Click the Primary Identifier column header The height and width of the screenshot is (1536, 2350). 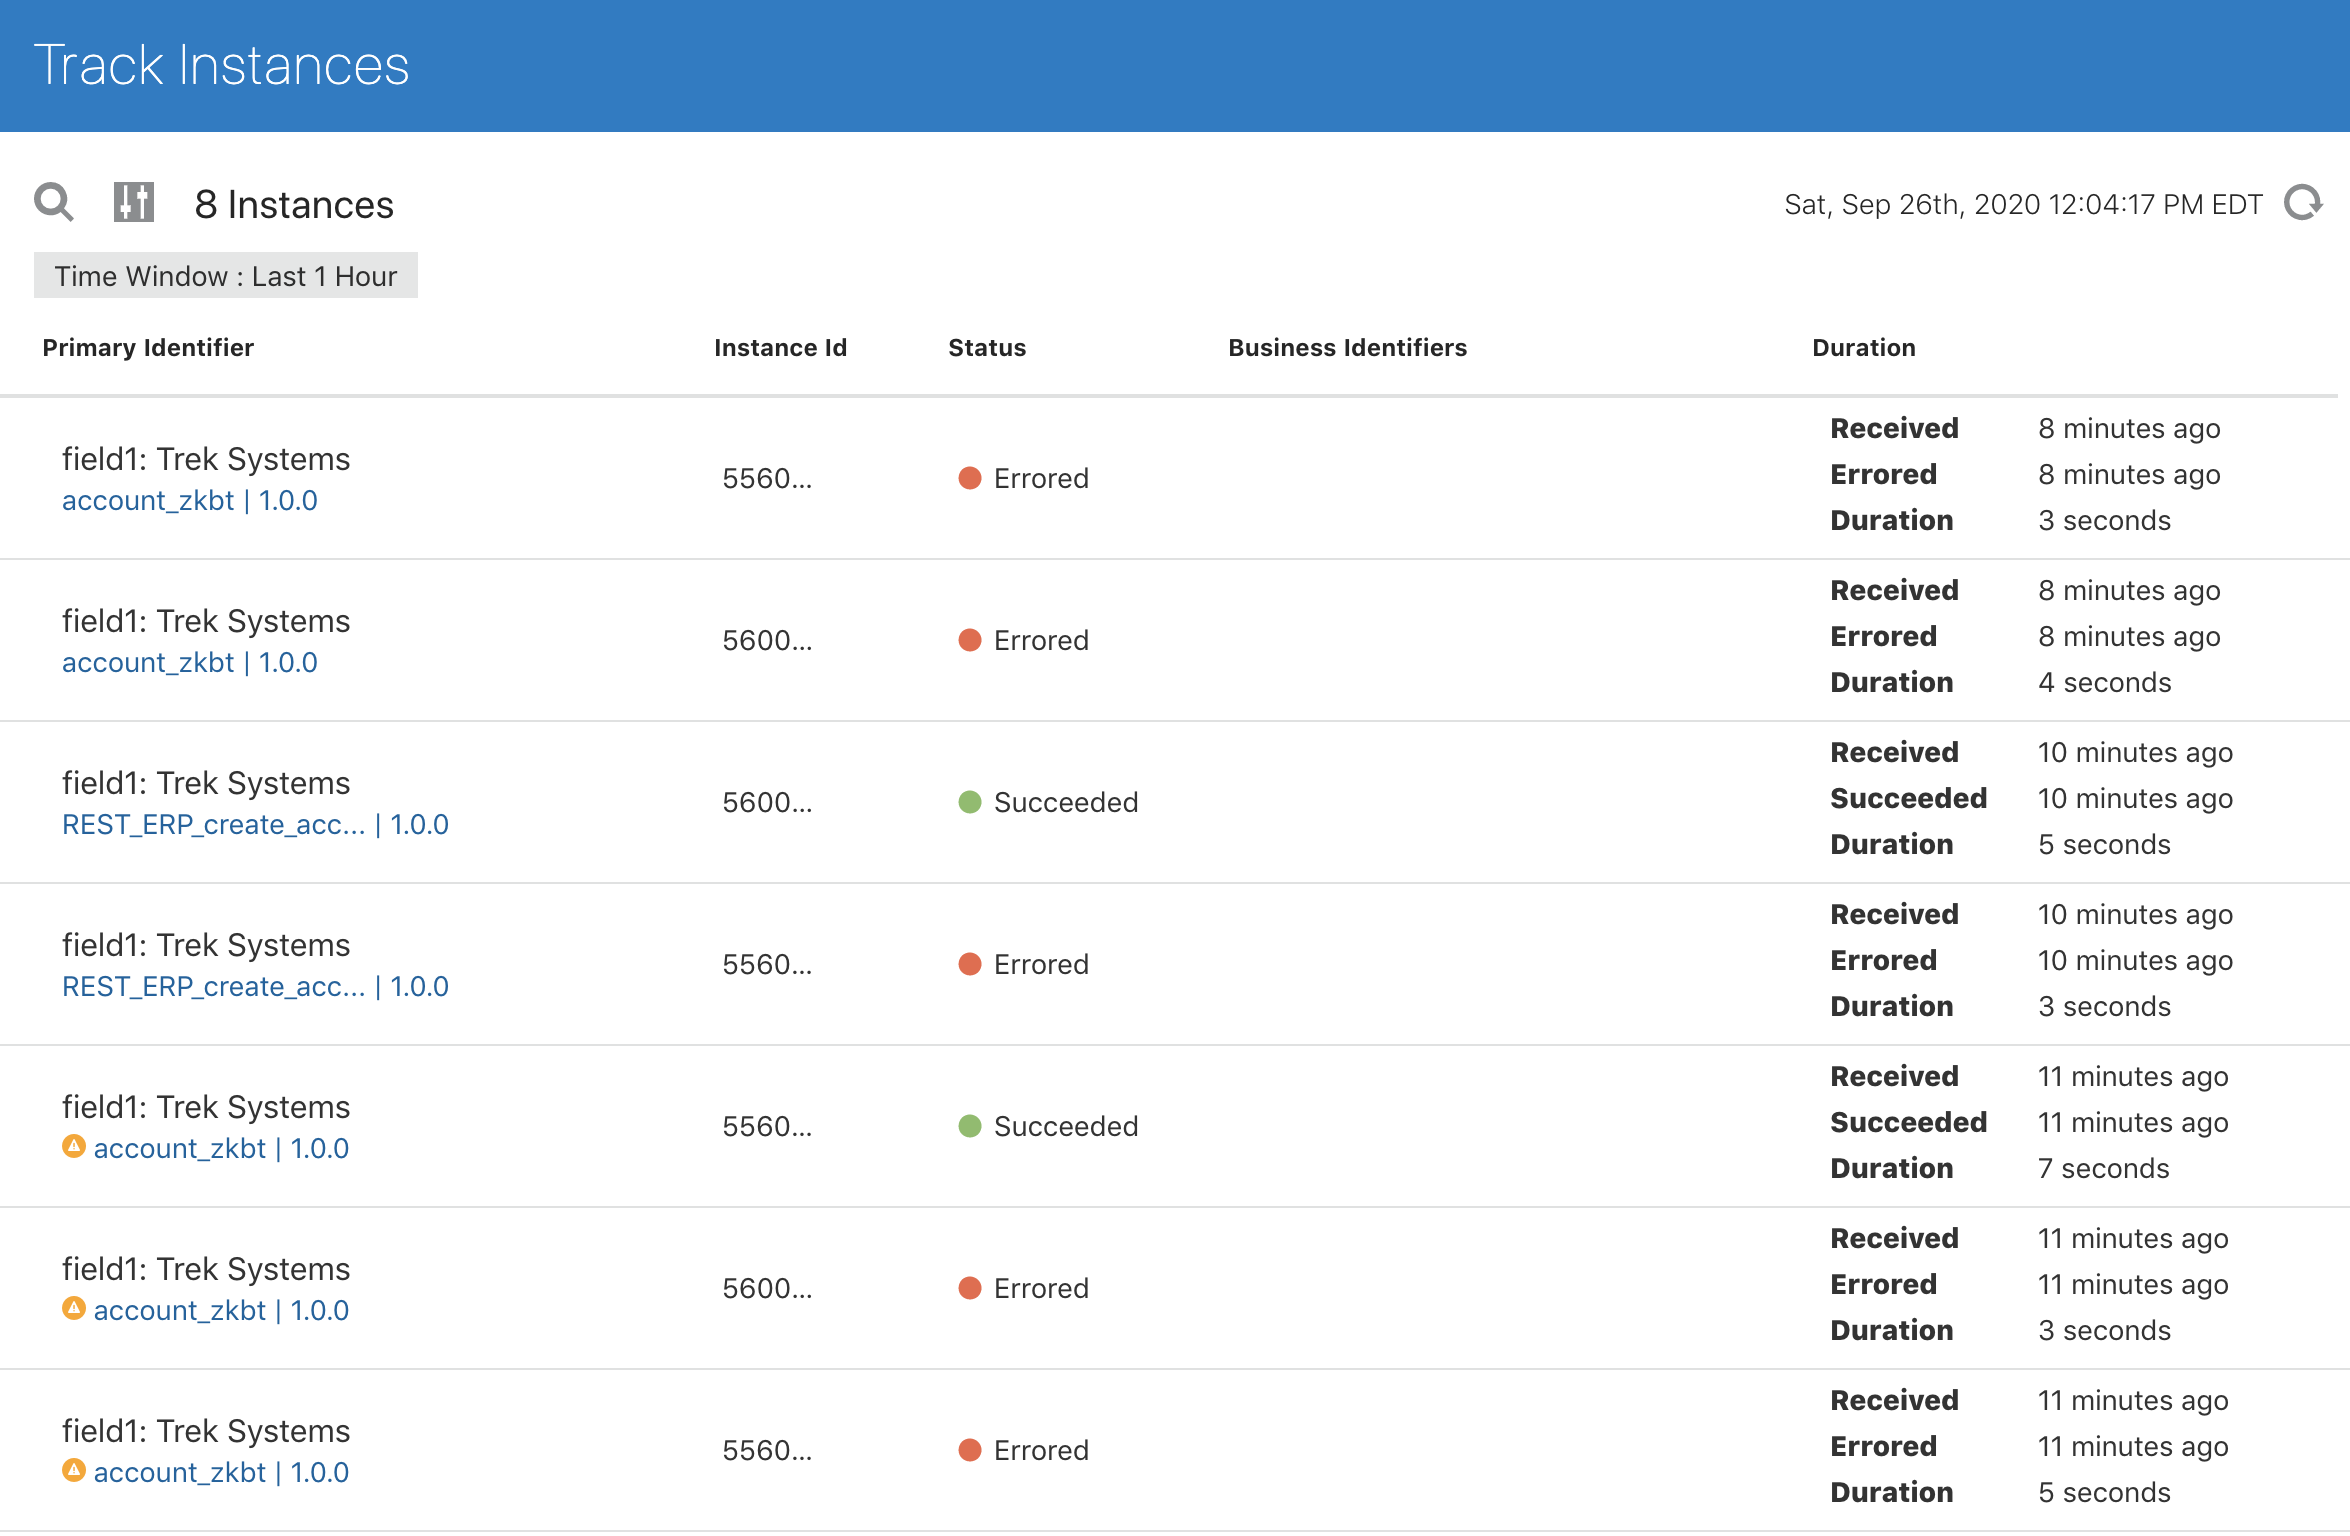[x=148, y=347]
